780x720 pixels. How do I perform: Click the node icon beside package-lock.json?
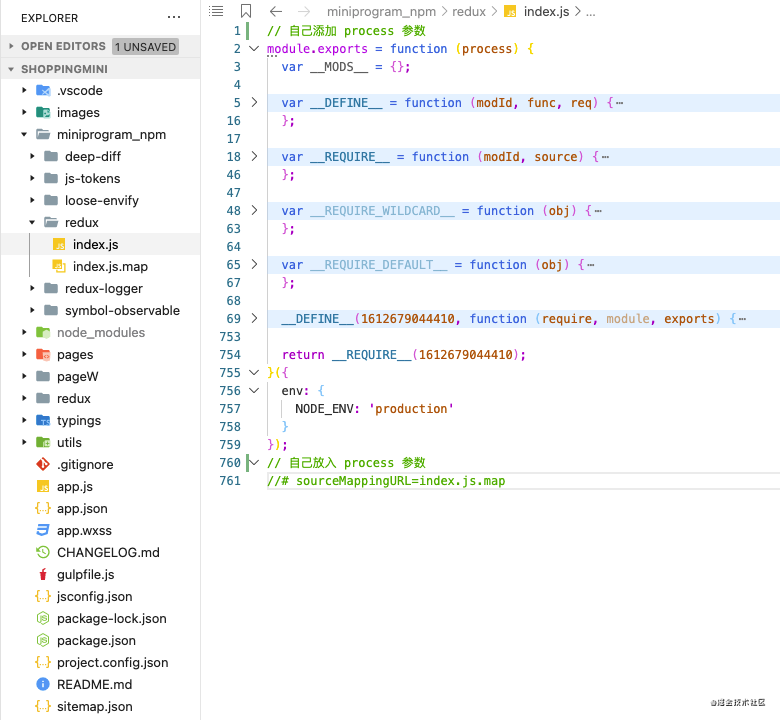tap(43, 618)
